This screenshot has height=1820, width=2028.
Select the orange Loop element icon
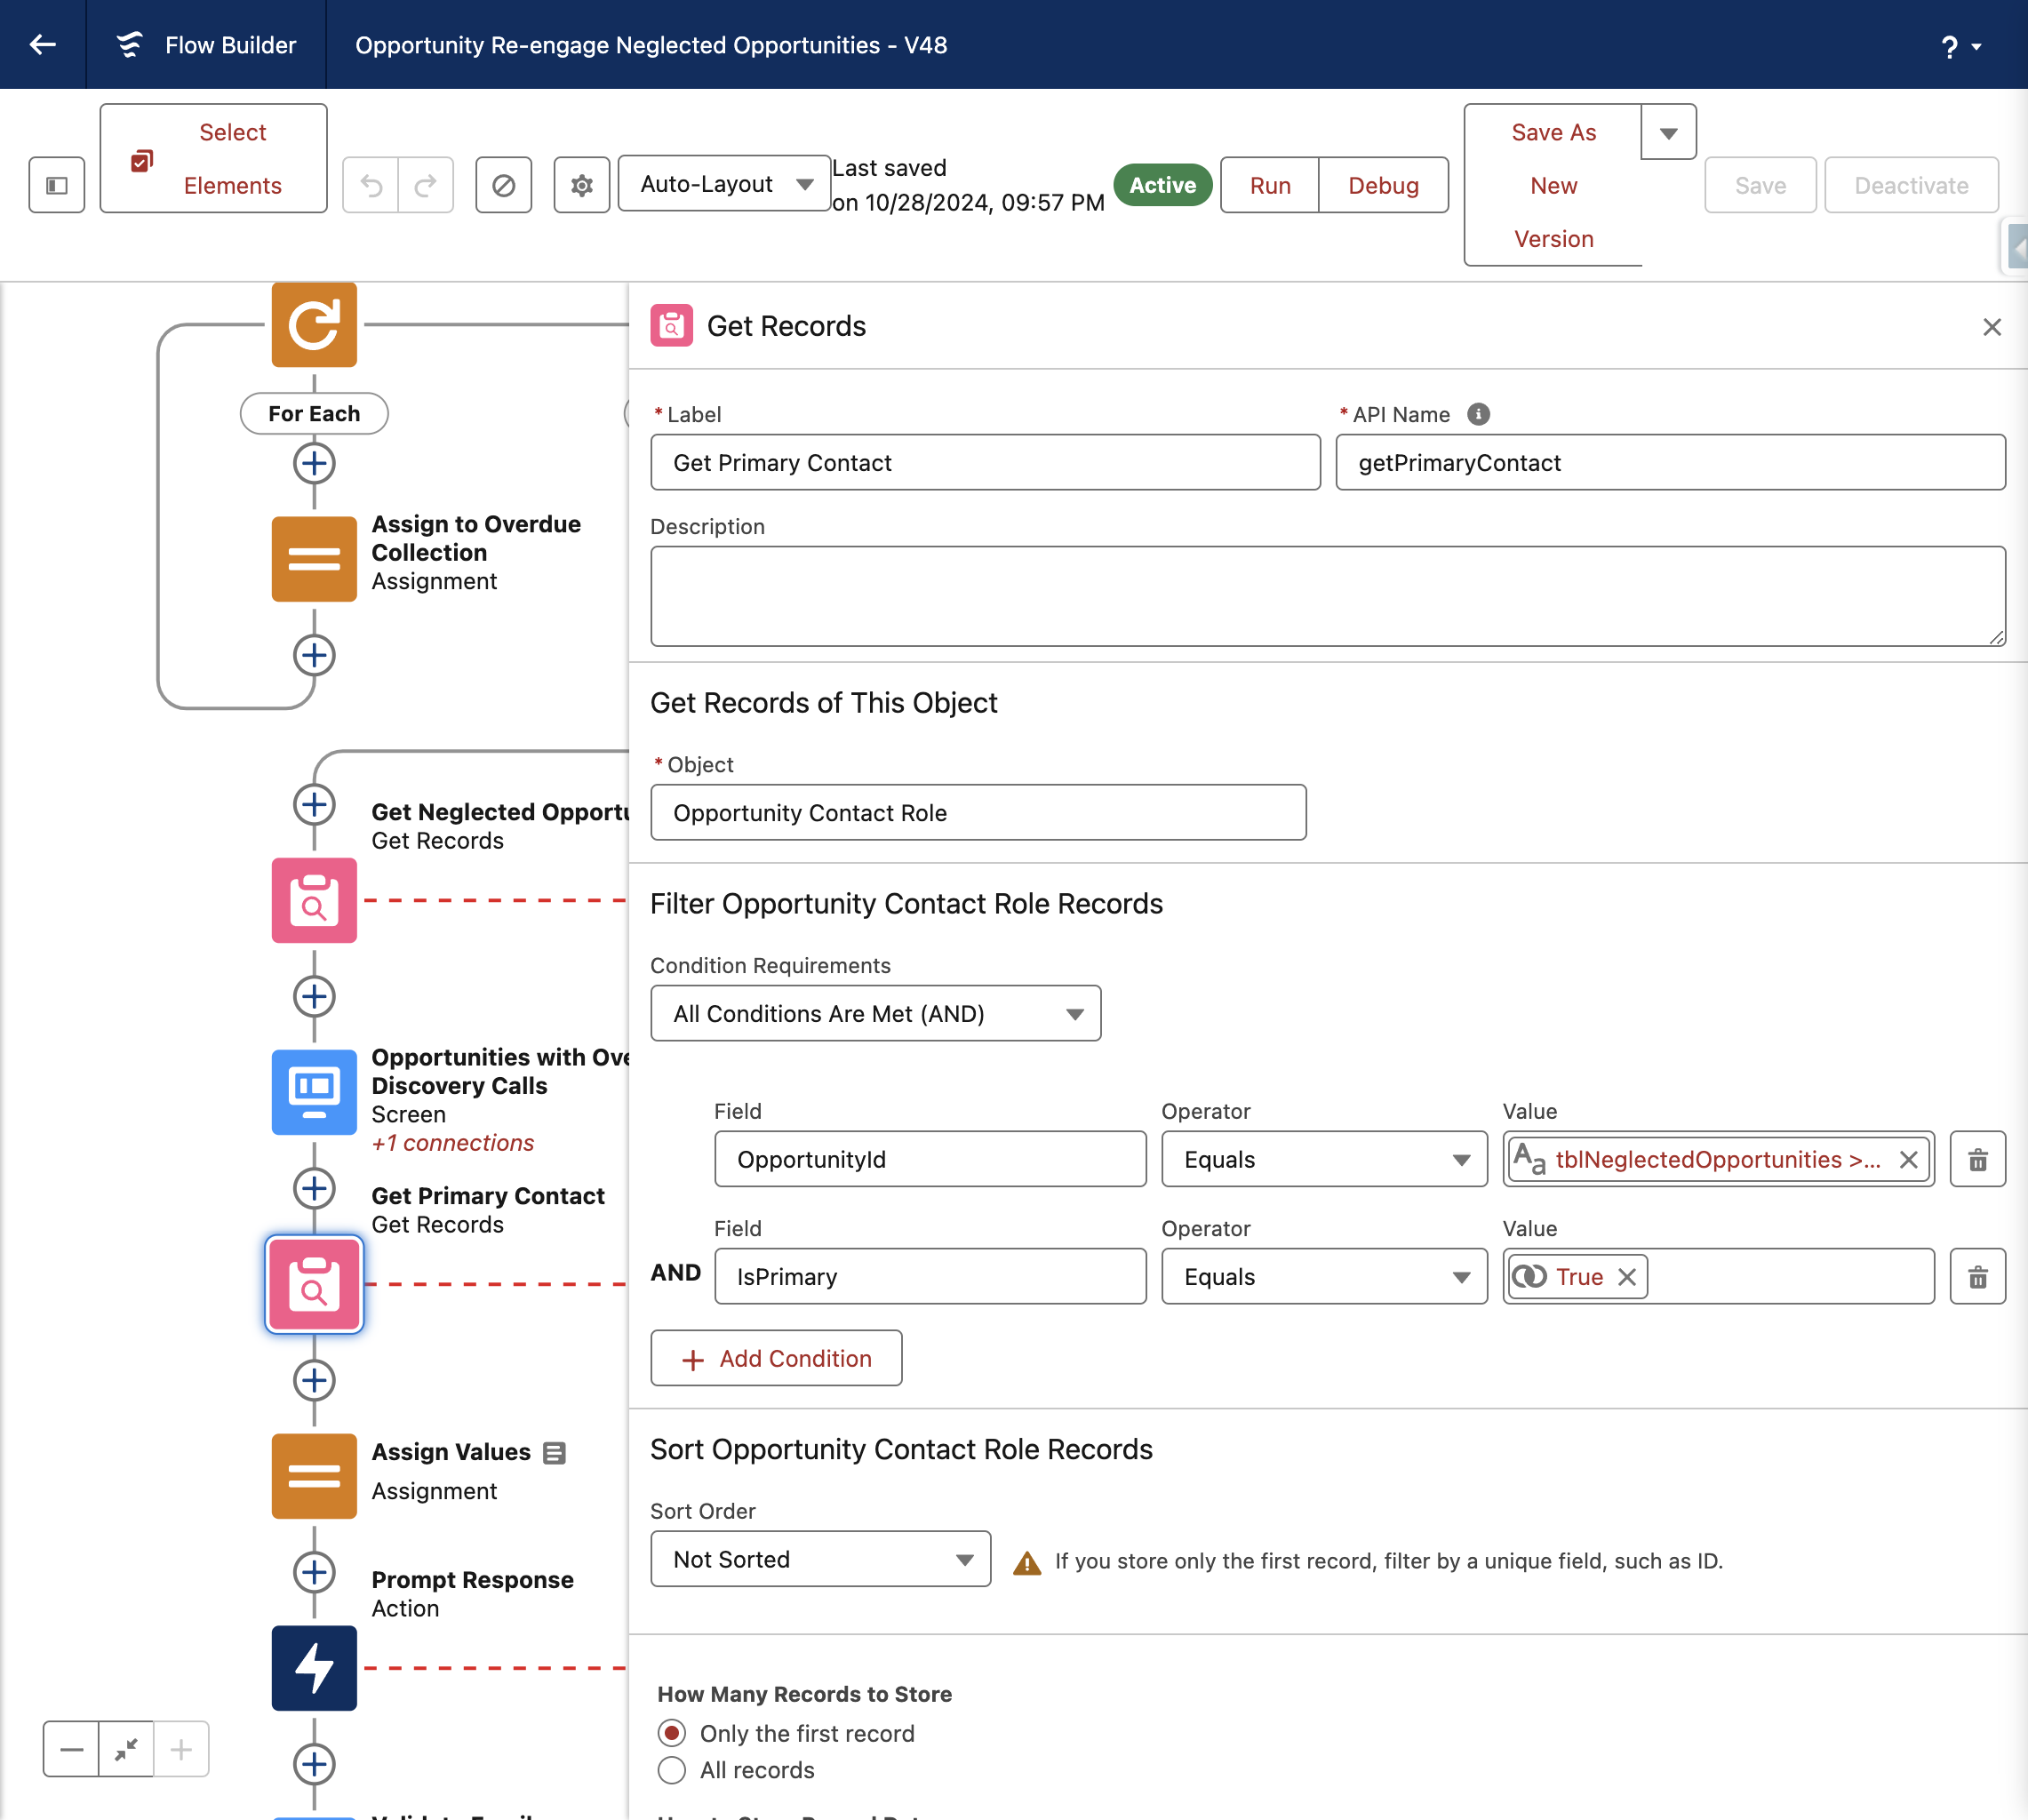coord(314,325)
